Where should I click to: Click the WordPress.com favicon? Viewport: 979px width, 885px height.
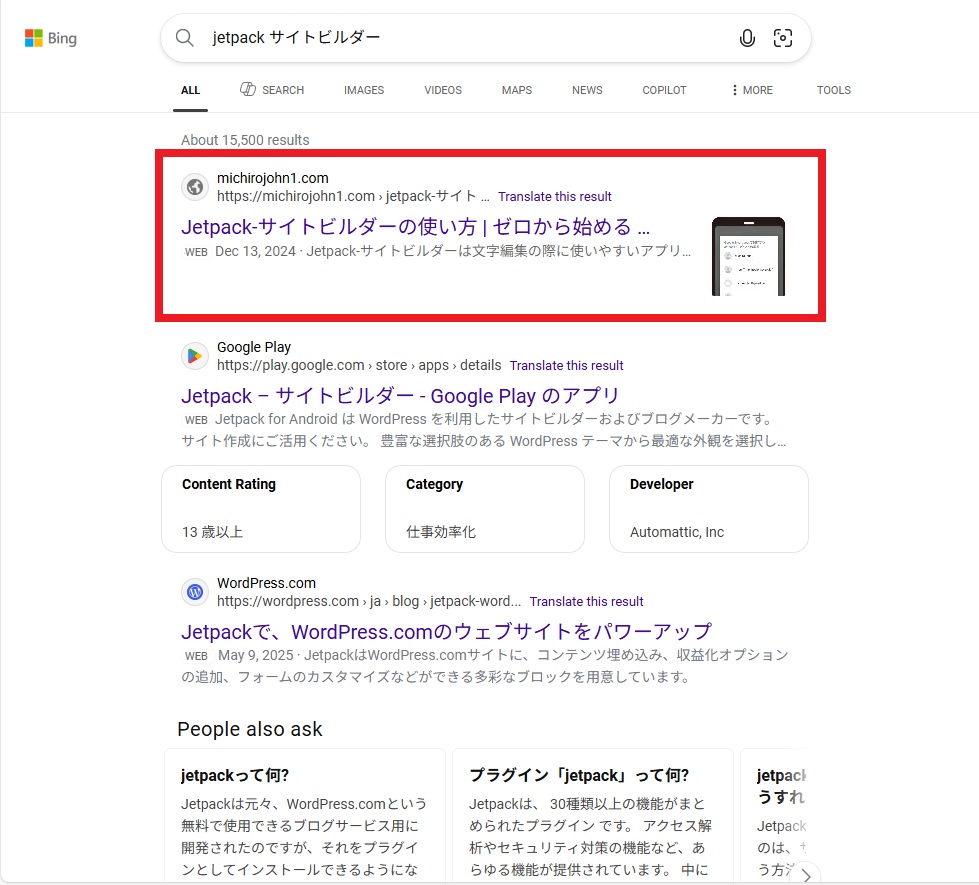(x=195, y=591)
